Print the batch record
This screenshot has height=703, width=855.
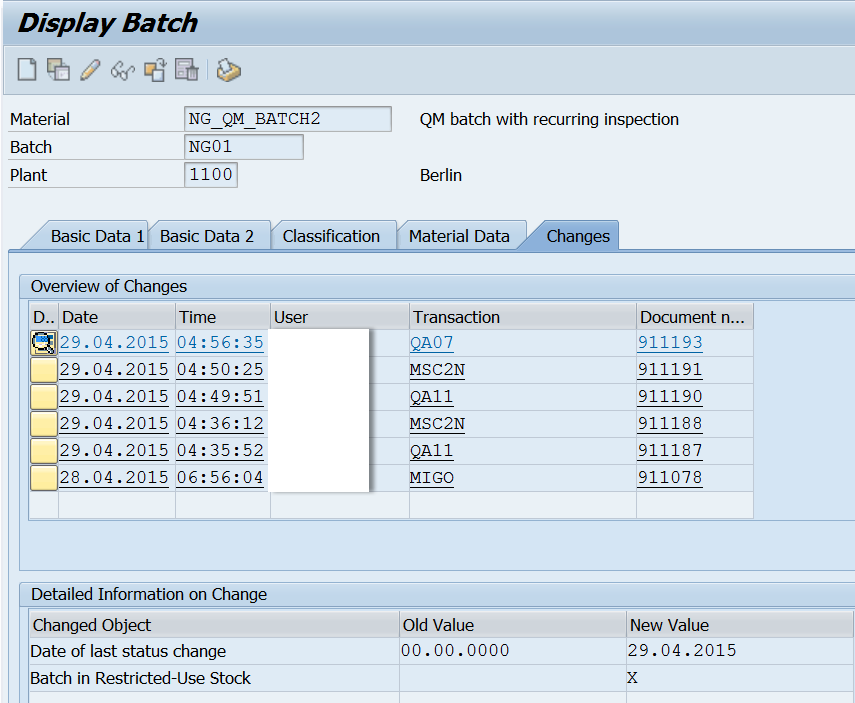pos(227,70)
